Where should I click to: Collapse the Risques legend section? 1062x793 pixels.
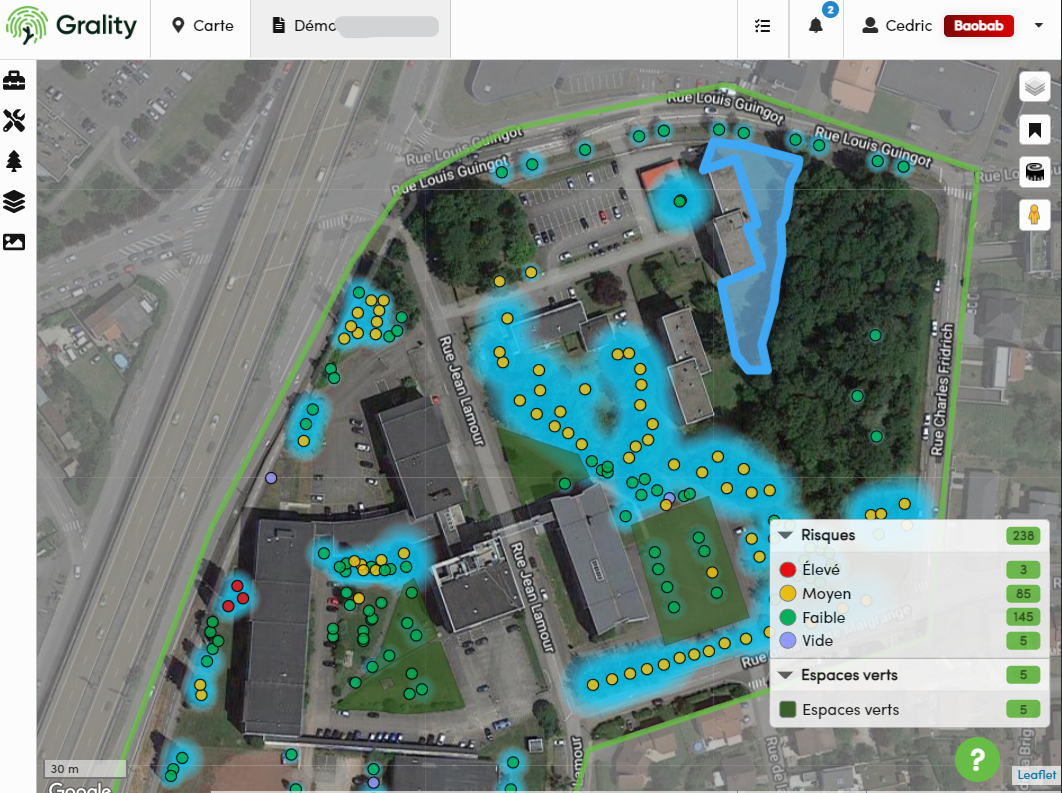(786, 535)
